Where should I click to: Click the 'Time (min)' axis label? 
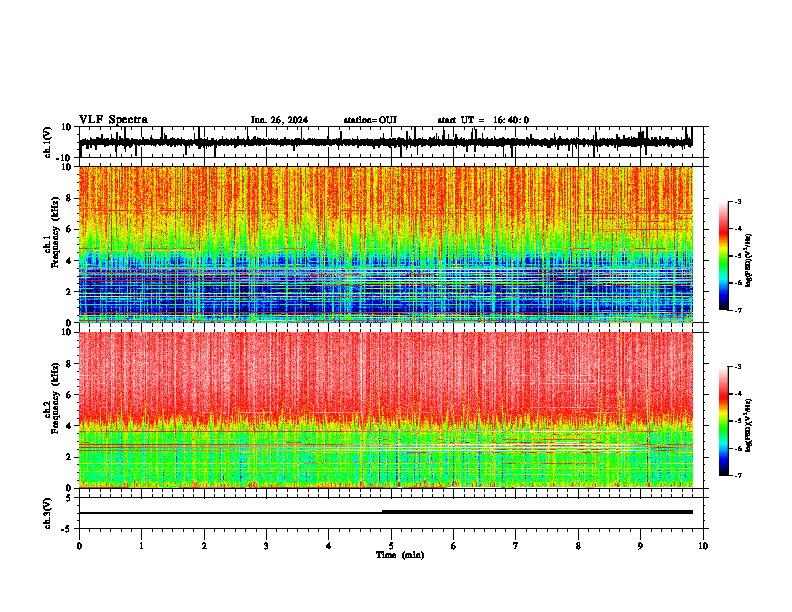400,555
